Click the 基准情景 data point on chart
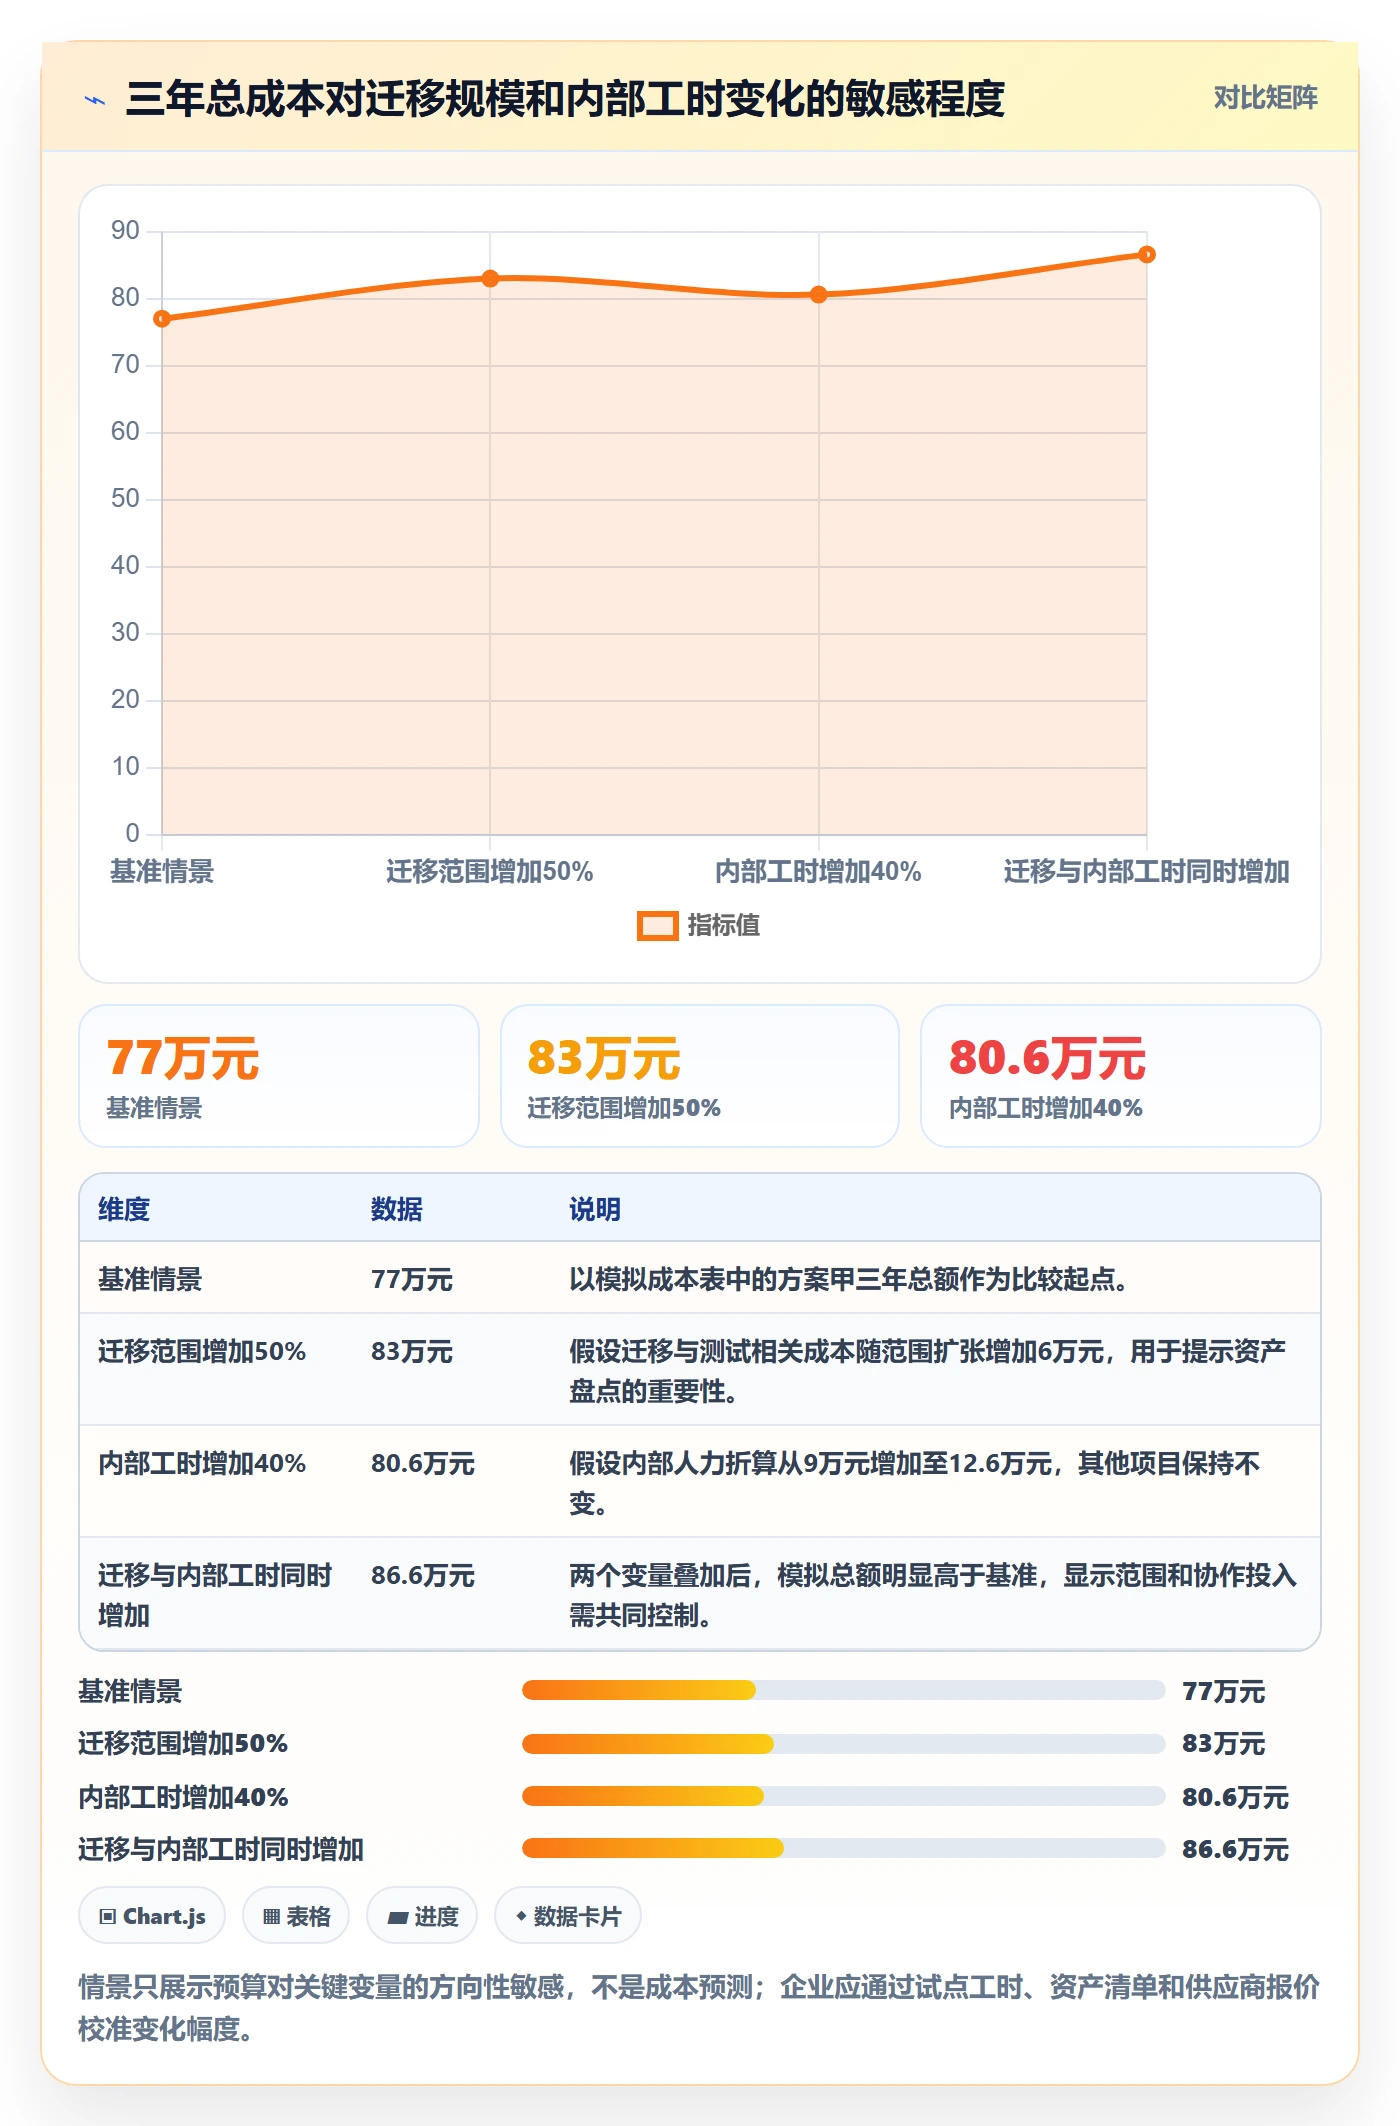This screenshot has height=2126, width=1400. click(x=162, y=319)
